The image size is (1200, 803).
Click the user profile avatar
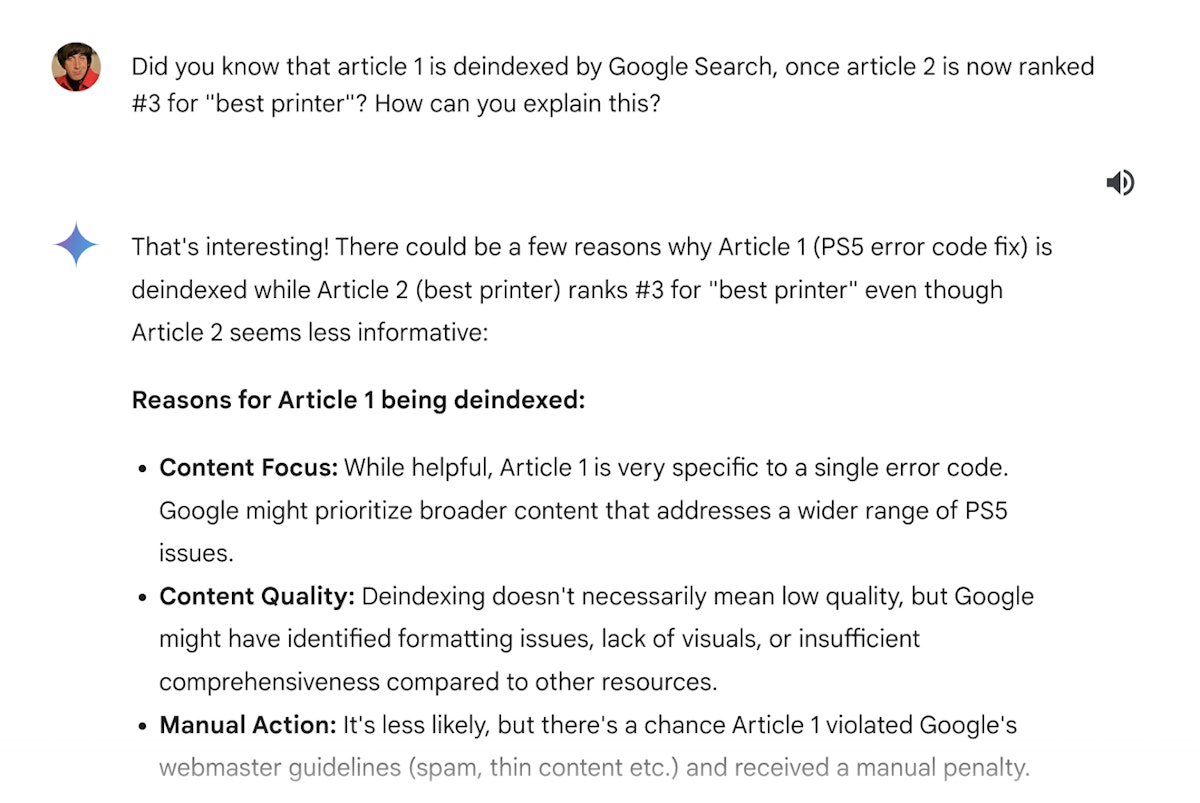(77, 67)
